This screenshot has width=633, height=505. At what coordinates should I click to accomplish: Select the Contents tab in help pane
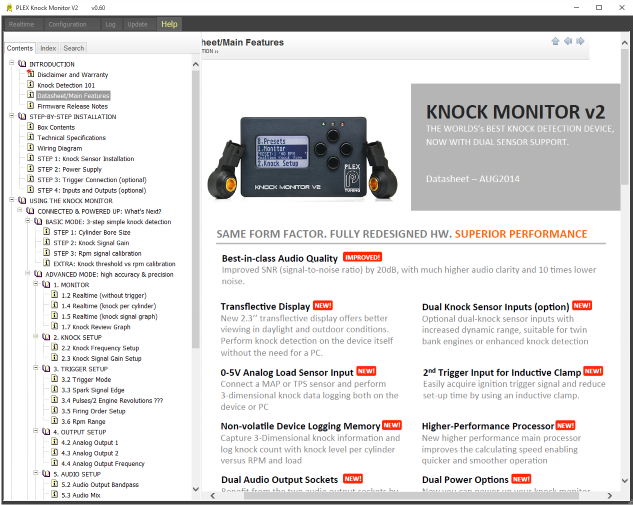(20, 48)
